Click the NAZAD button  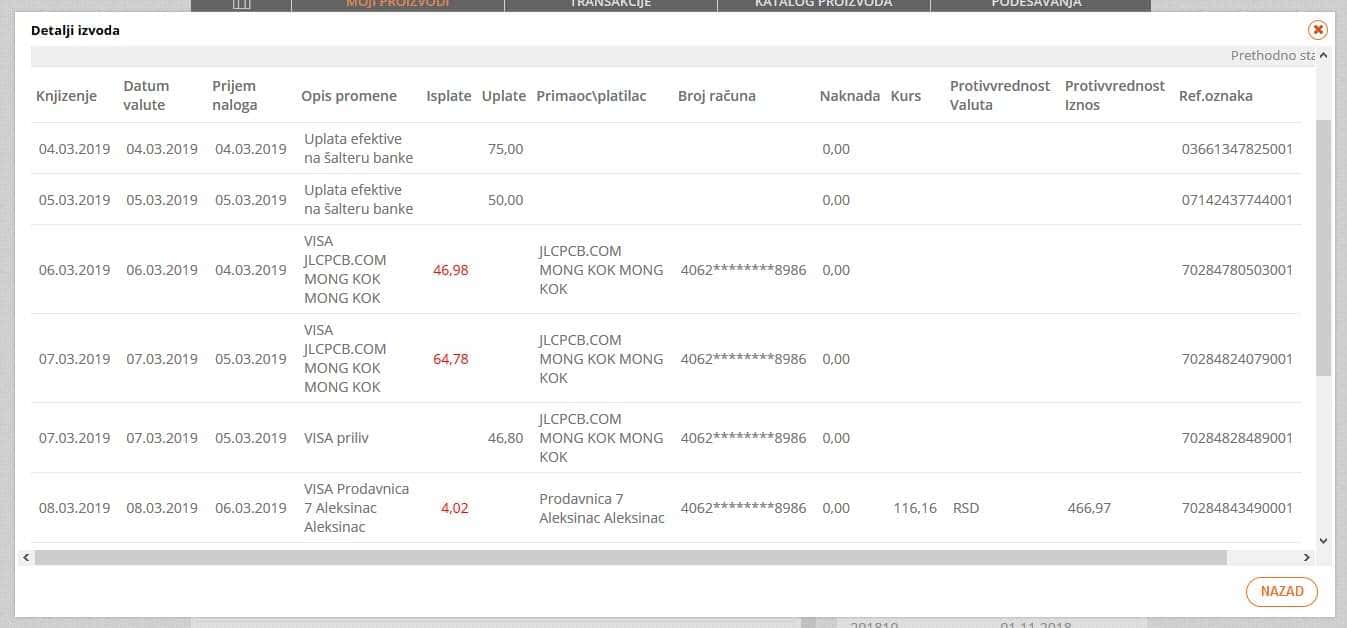pos(1282,591)
